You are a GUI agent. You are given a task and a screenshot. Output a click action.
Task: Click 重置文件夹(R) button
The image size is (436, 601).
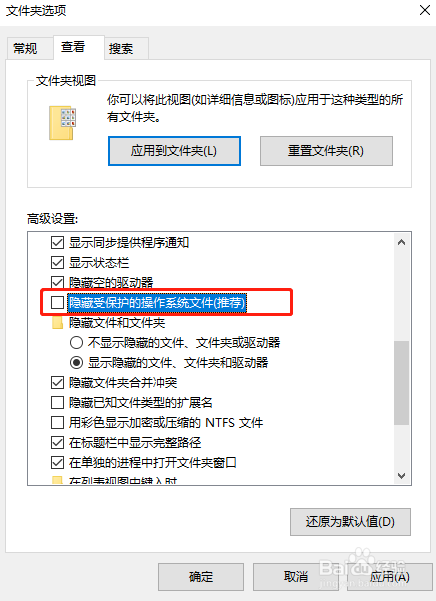click(326, 151)
